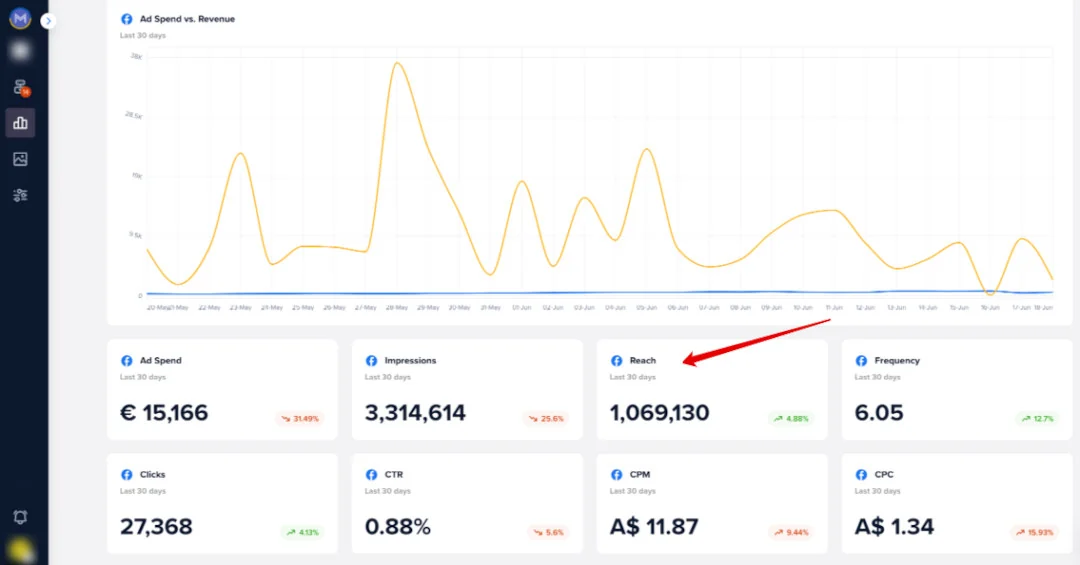
Task: Click the CTR 5.6% change badge
Action: [548, 532]
